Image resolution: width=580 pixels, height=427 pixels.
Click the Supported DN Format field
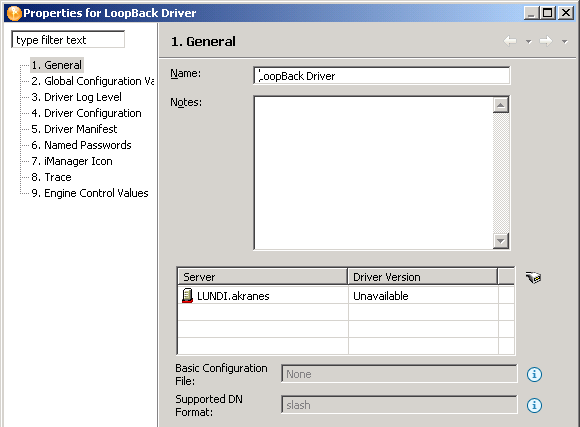pyautogui.click(x=399, y=405)
